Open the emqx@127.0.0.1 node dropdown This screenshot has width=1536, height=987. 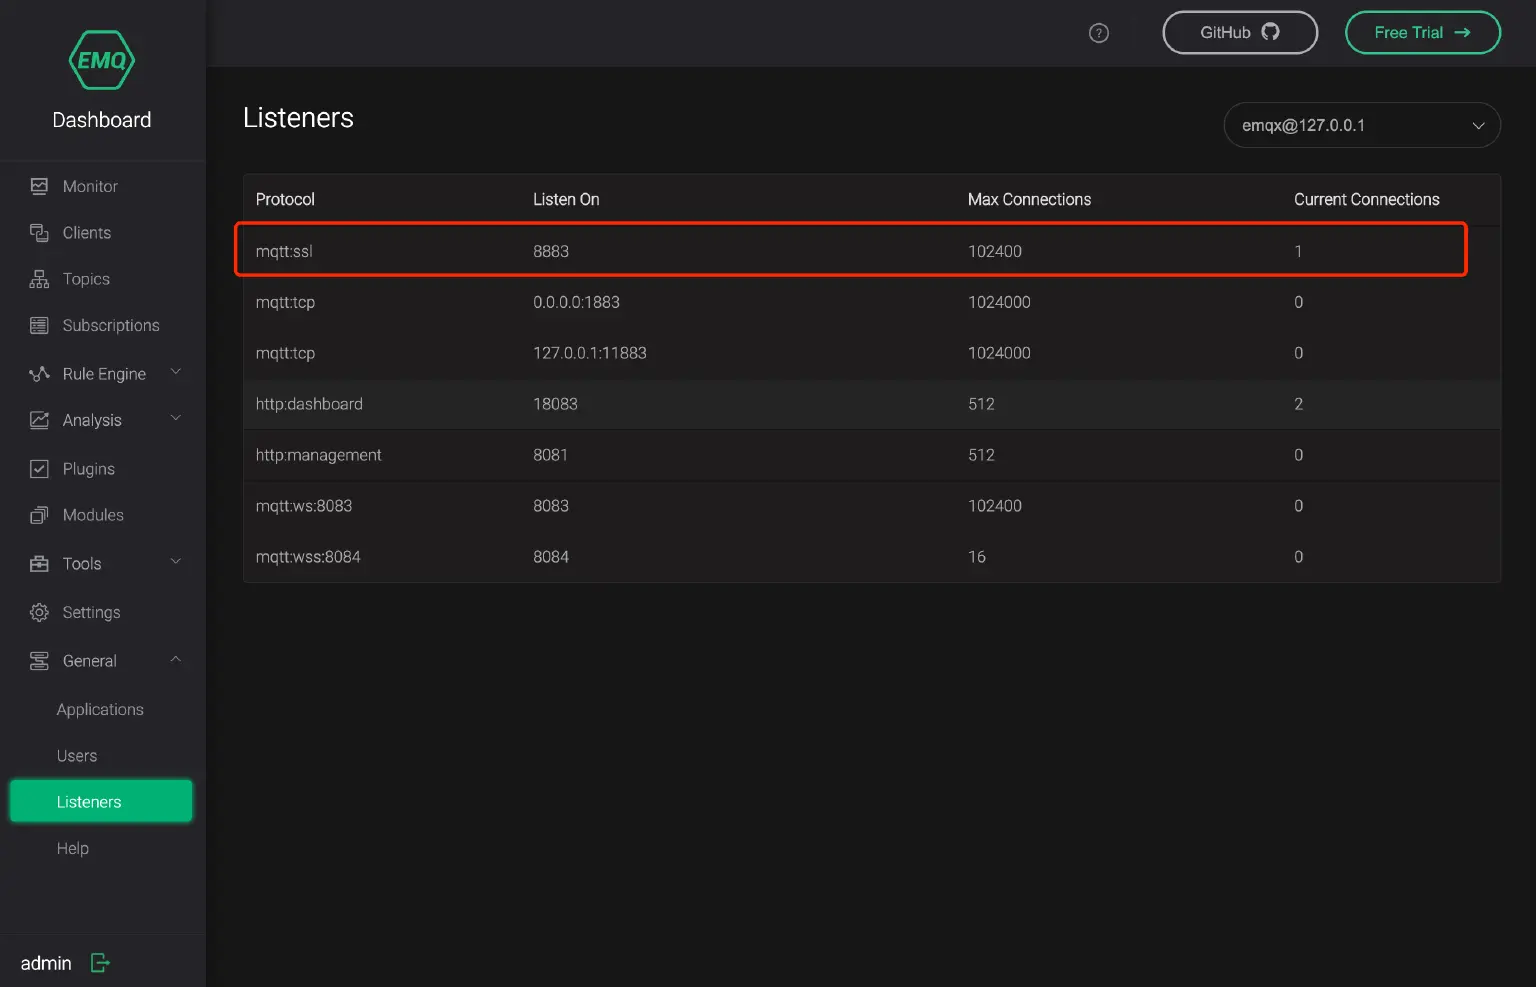1361,125
